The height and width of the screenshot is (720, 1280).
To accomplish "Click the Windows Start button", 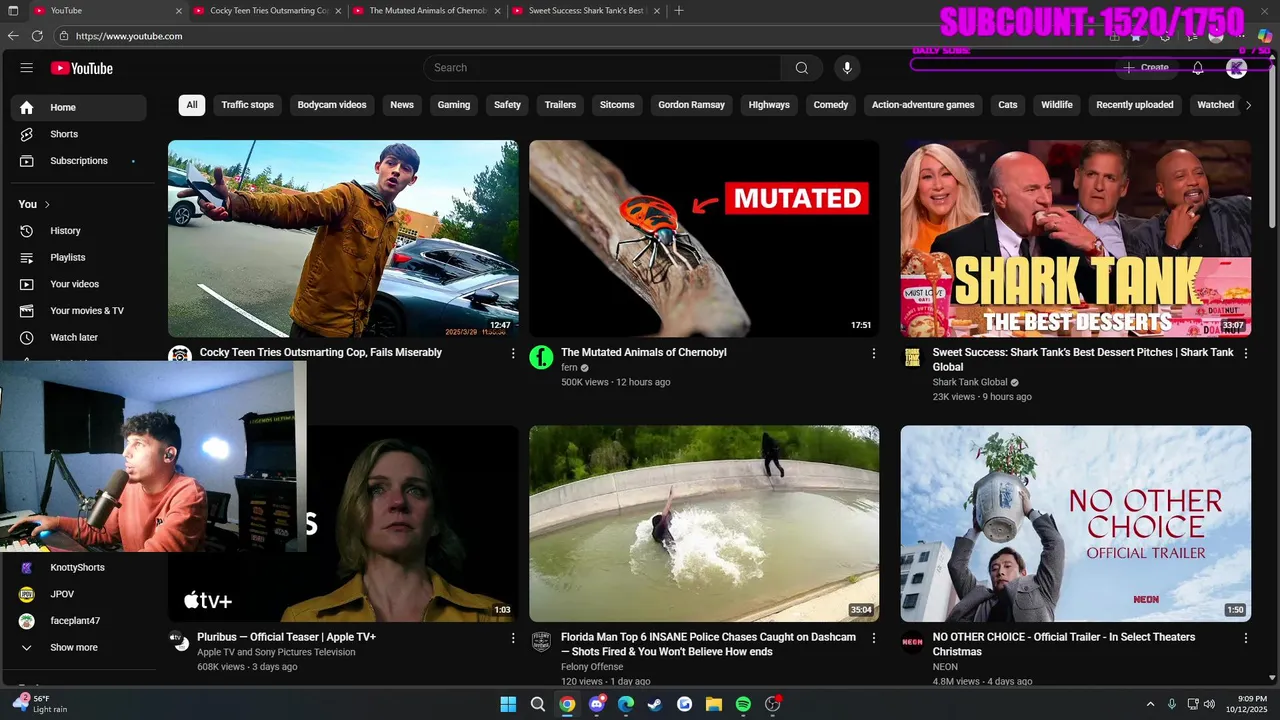I will click(508, 704).
